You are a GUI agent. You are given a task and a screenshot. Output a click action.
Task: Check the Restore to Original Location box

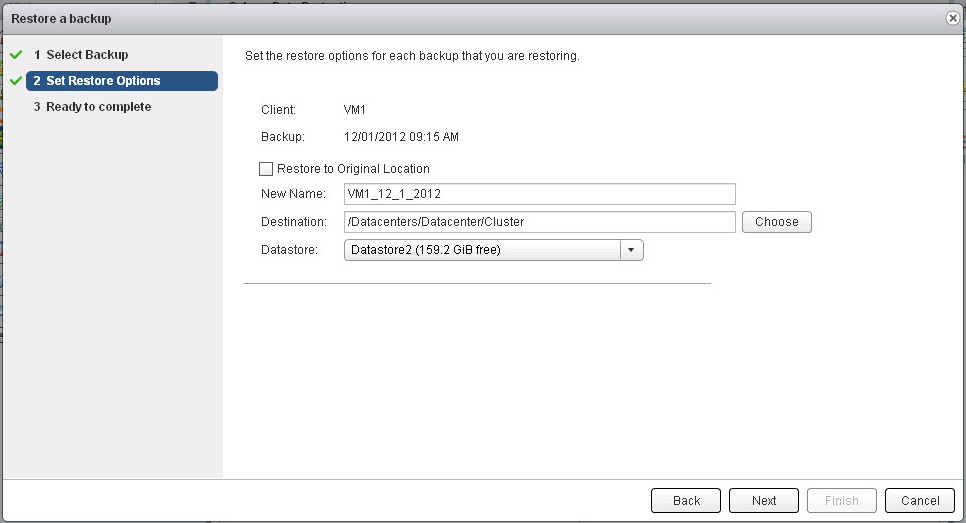pyautogui.click(x=266, y=169)
